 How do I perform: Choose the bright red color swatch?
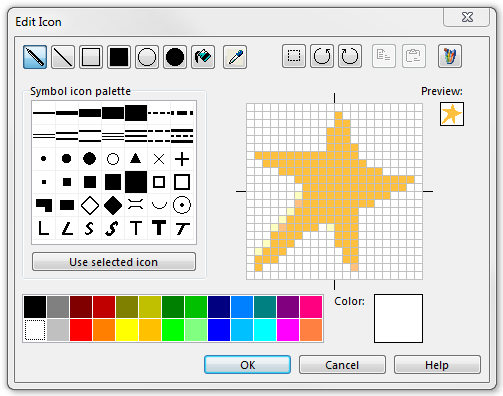coord(81,330)
